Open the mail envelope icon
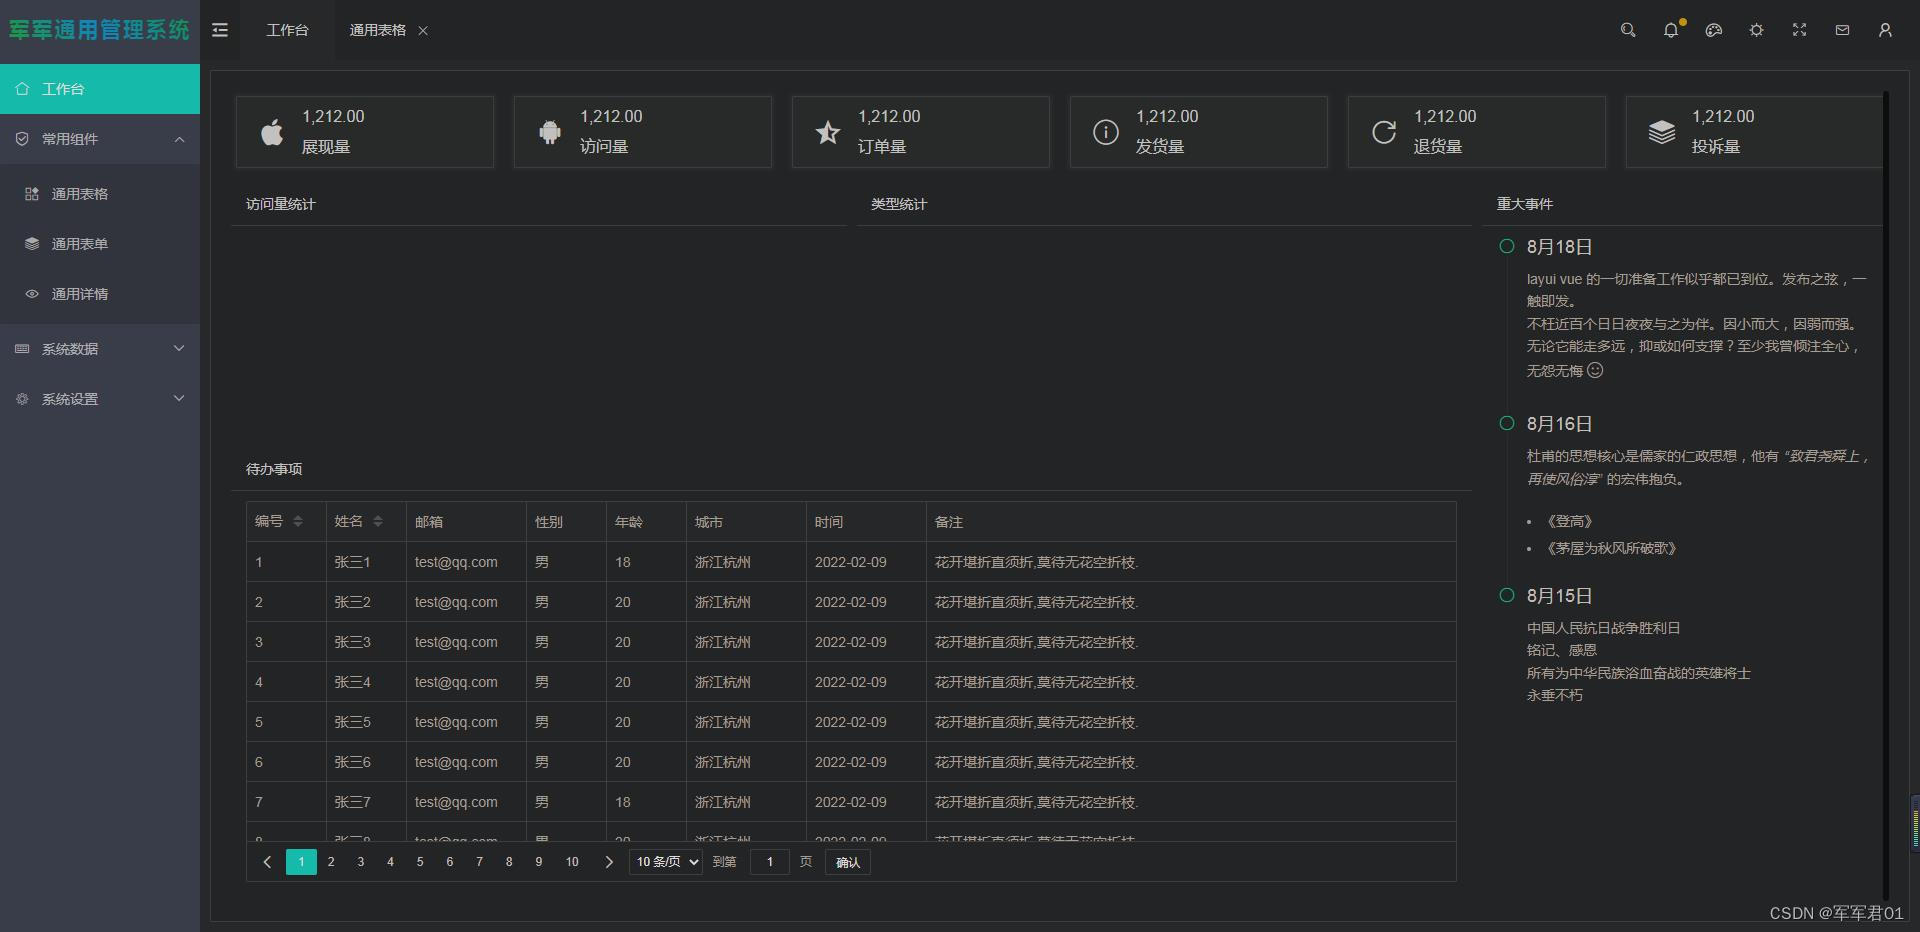 coord(1842,30)
